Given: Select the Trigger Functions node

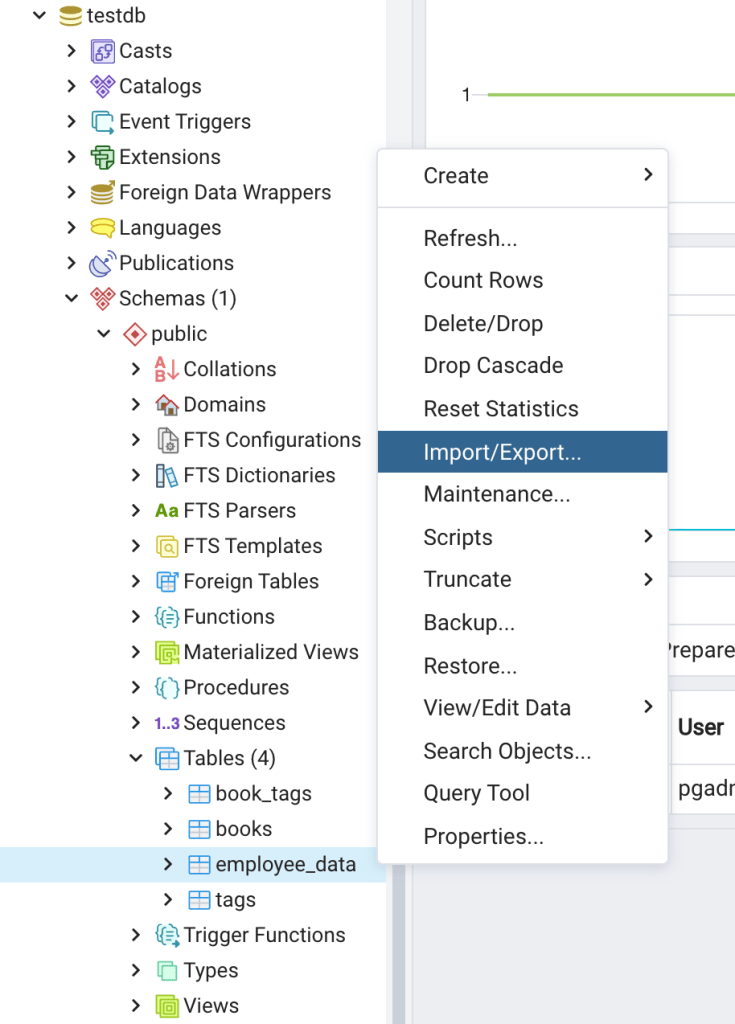Looking at the screenshot, I should coord(264,935).
